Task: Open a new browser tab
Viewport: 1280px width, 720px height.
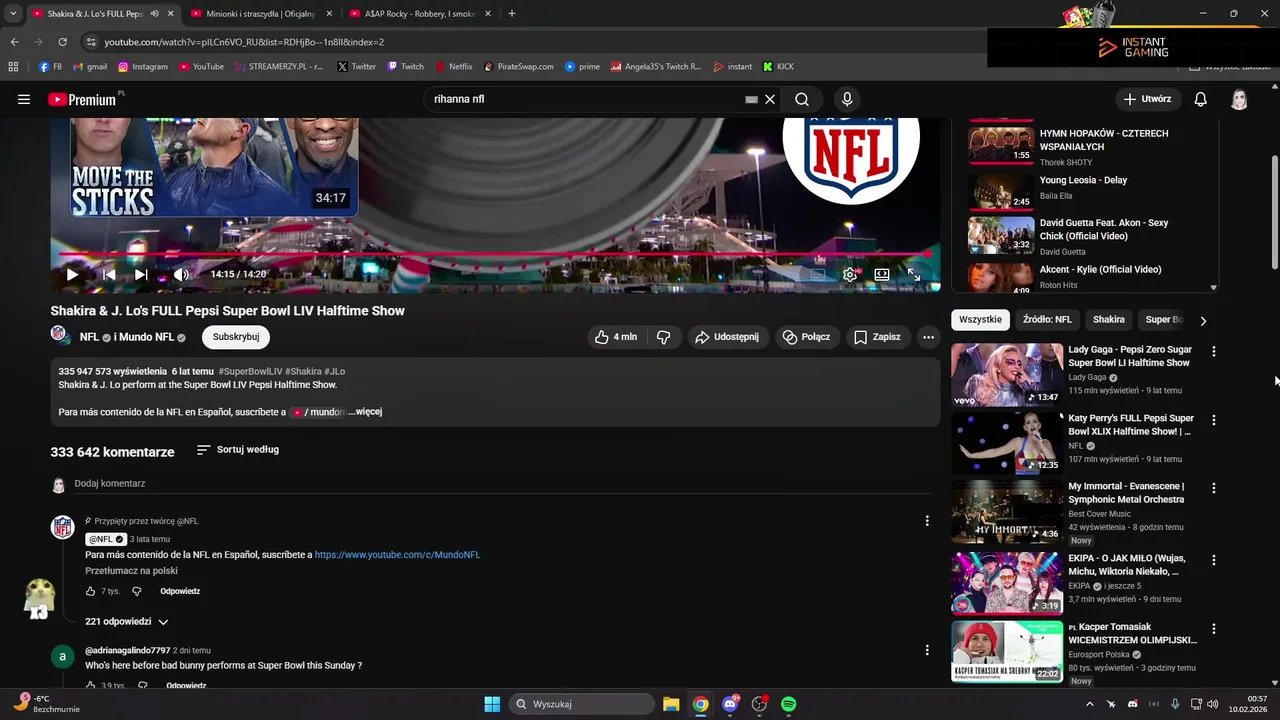Action: (512, 14)
